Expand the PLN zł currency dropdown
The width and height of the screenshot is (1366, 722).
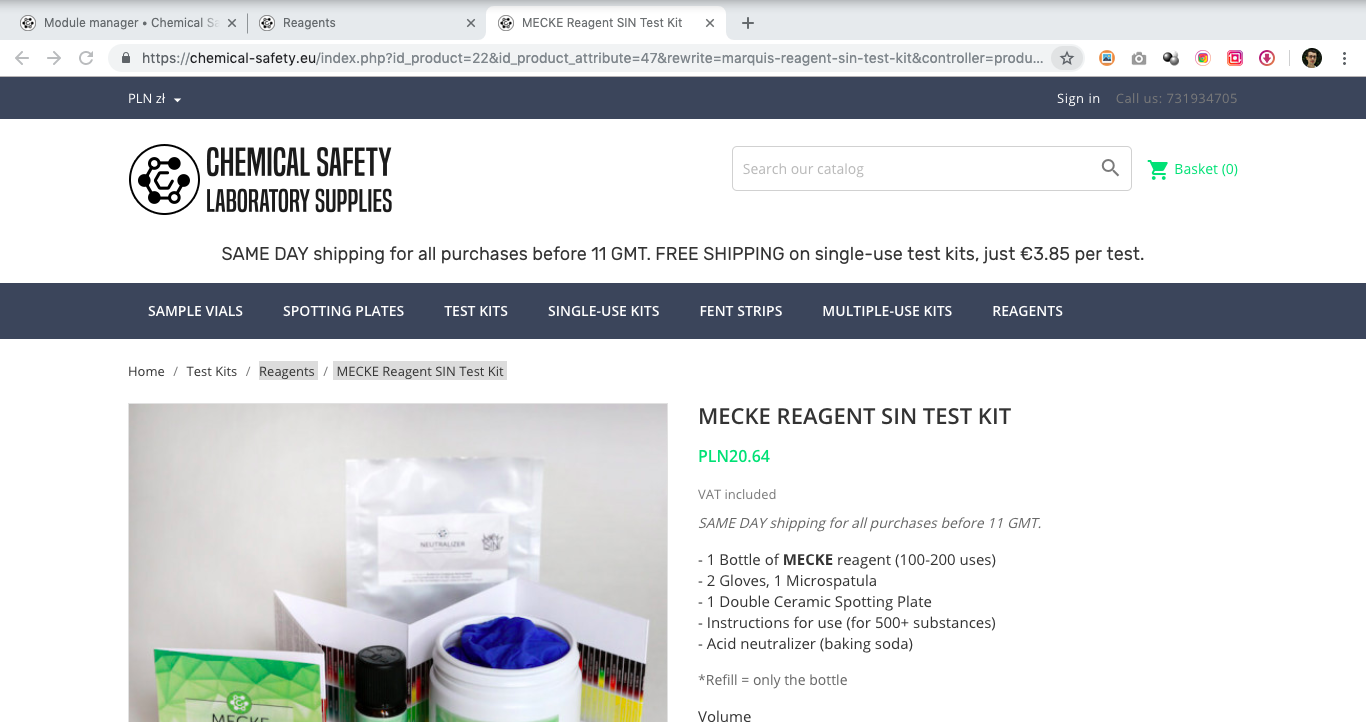click(x=155, y=98)
